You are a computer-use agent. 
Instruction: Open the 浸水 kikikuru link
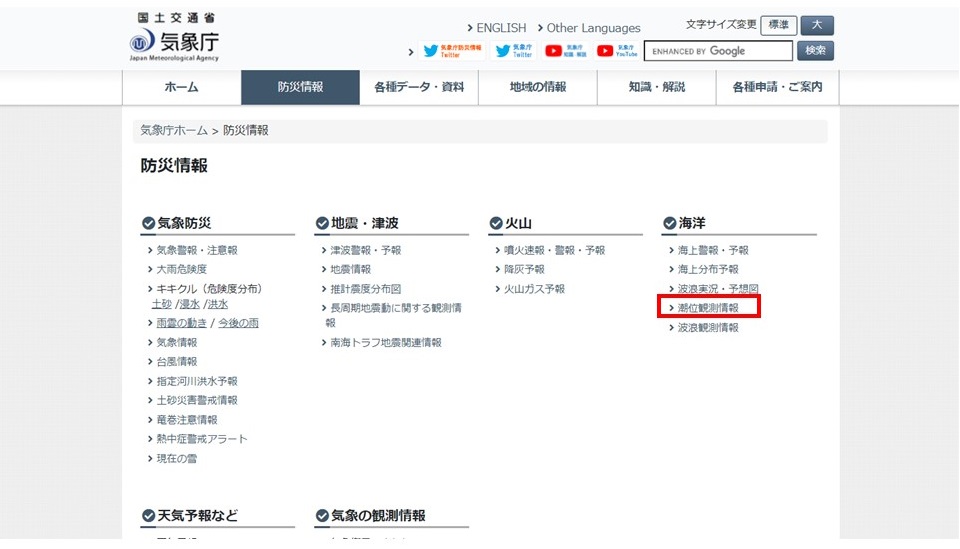(190, 304)
